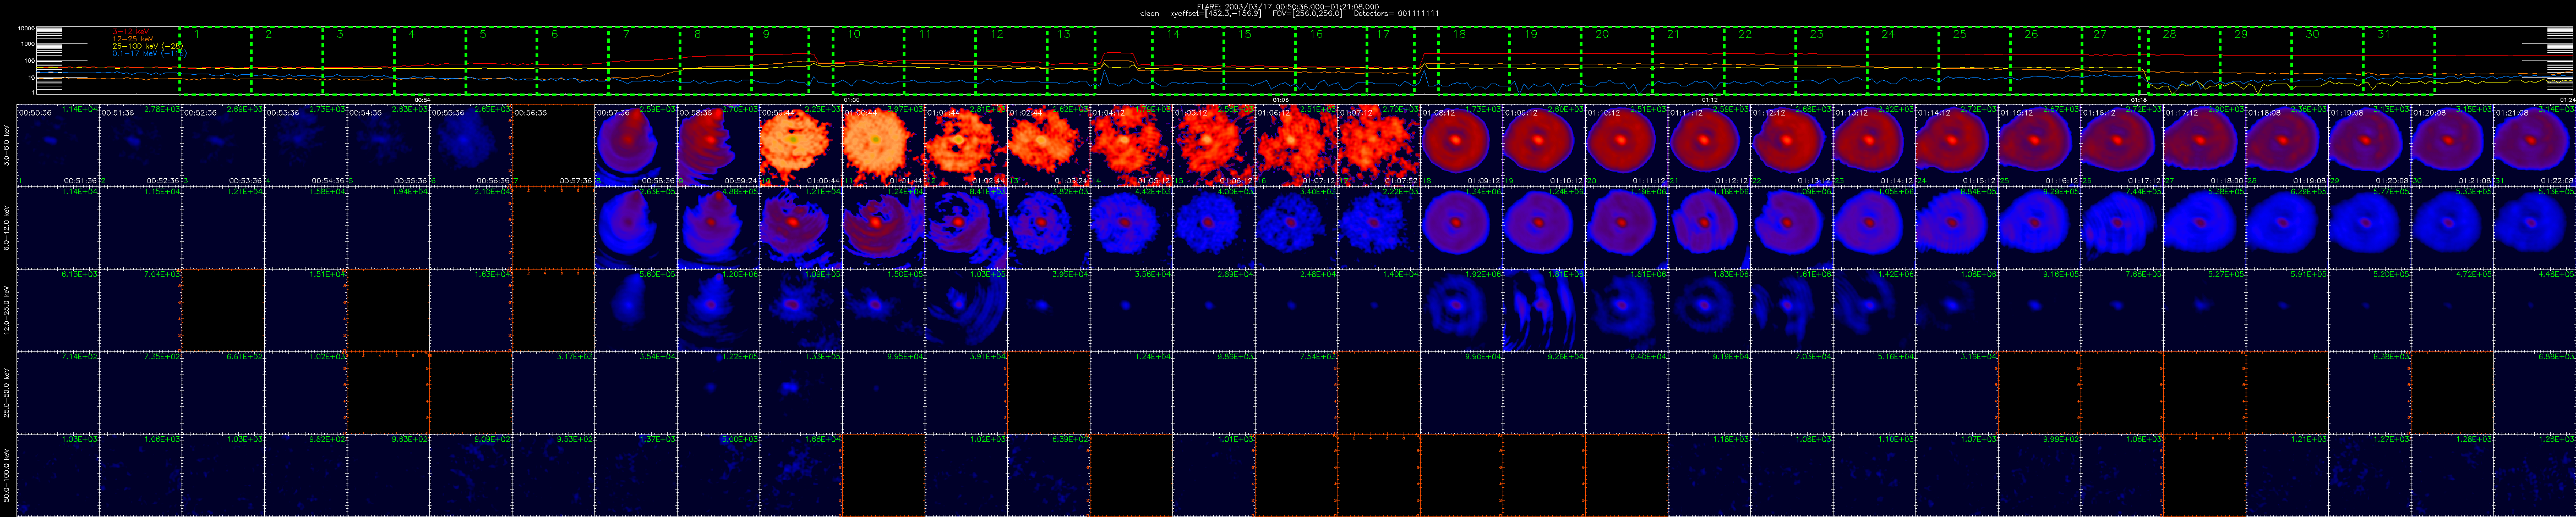
Task: Open the 00:50:36 image in 3.0-6.0 keV row
Action: (x=57, y=144)
